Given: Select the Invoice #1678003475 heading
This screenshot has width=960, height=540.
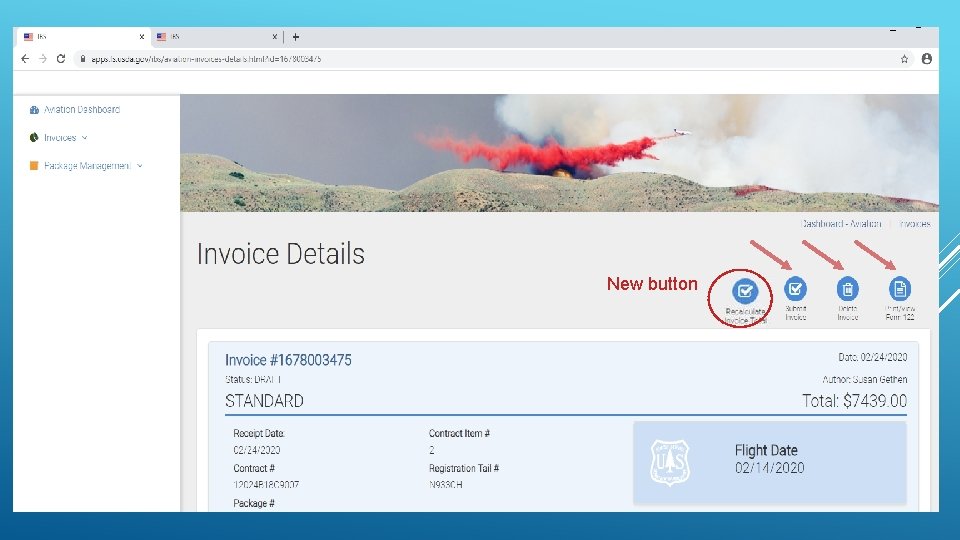Looking at the screenshot, I should point(288,360).
